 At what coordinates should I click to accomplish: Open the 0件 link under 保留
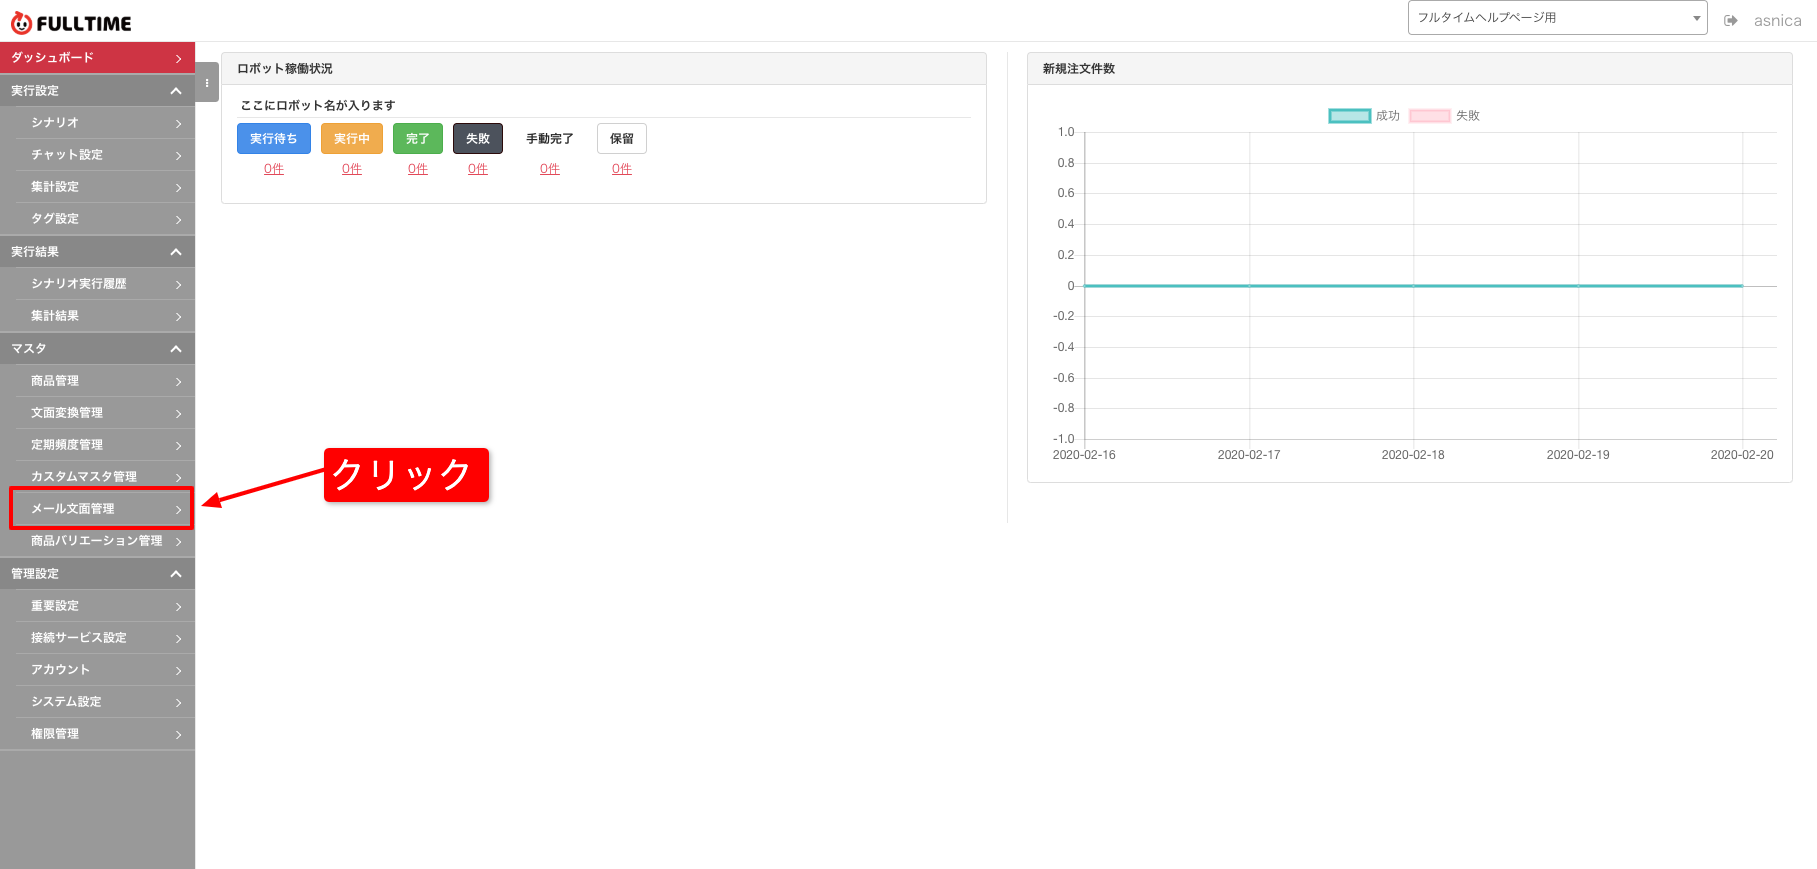click(x=622, y=169)
